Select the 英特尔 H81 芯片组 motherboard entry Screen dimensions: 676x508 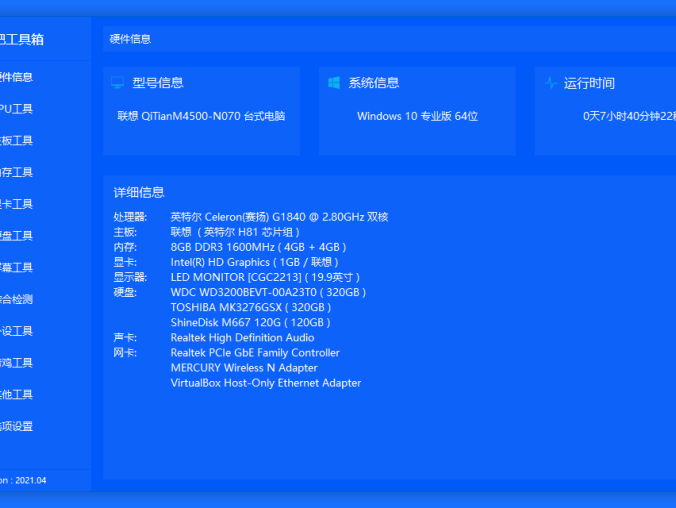pyautogui.click(x=235, y=232)
